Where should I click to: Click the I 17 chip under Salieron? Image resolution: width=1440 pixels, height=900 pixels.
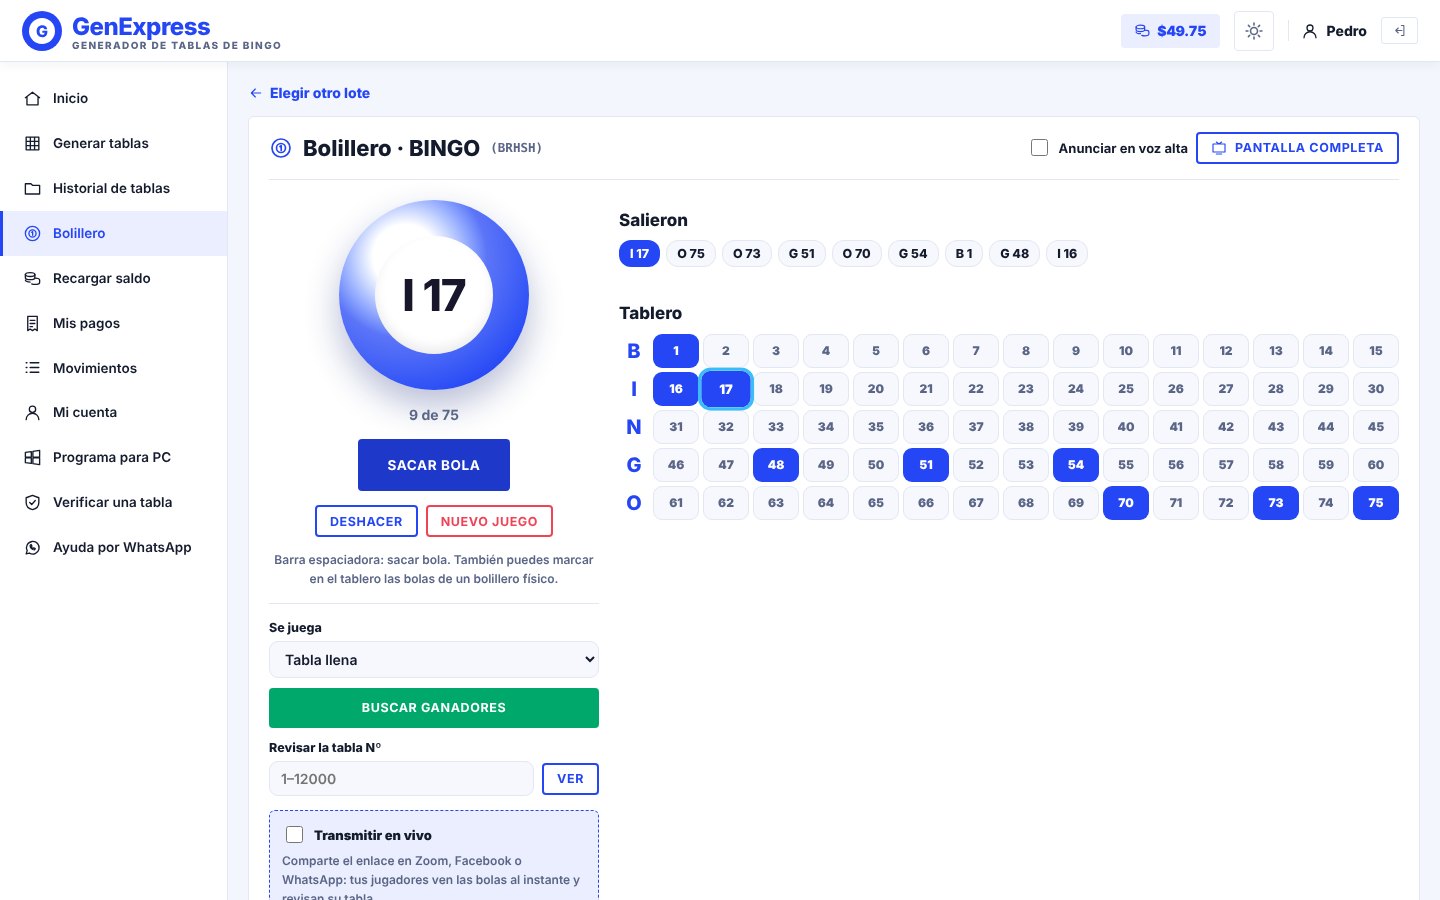(639, 254)
